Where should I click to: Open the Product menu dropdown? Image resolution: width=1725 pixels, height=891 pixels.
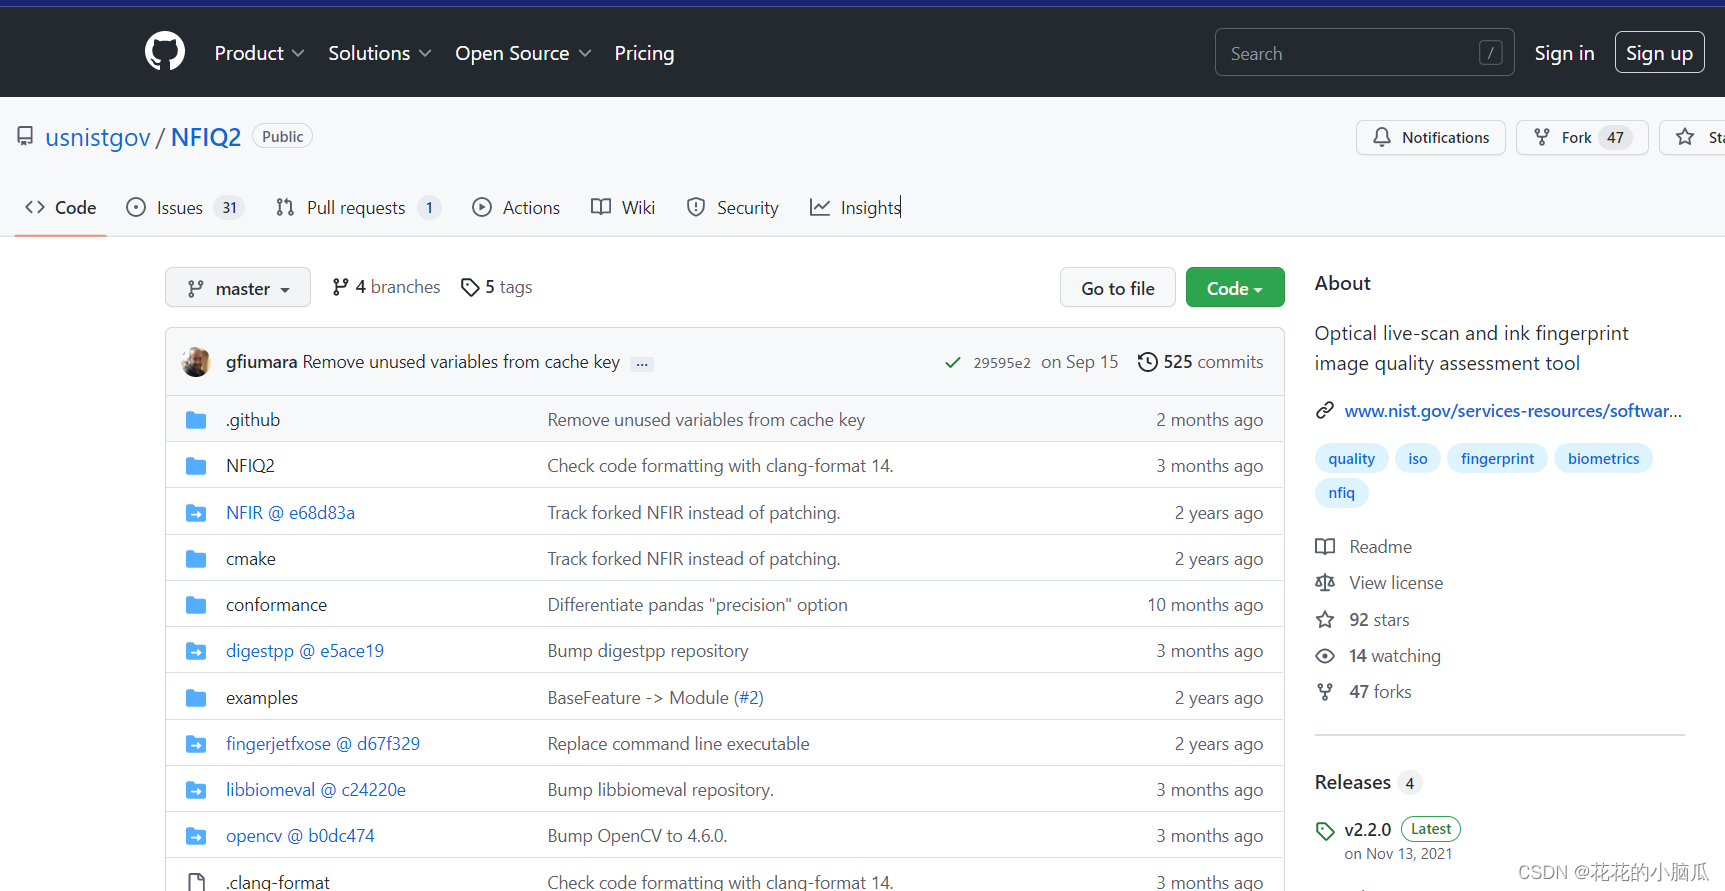[x=259, y=53]
